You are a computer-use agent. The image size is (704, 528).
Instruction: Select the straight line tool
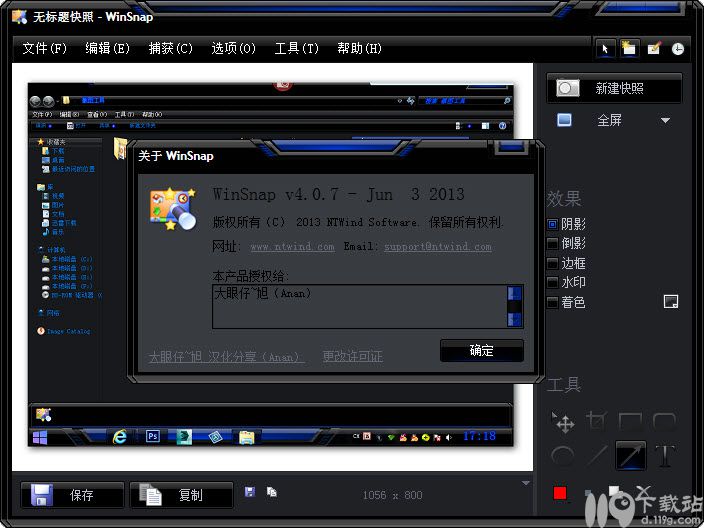597,456
